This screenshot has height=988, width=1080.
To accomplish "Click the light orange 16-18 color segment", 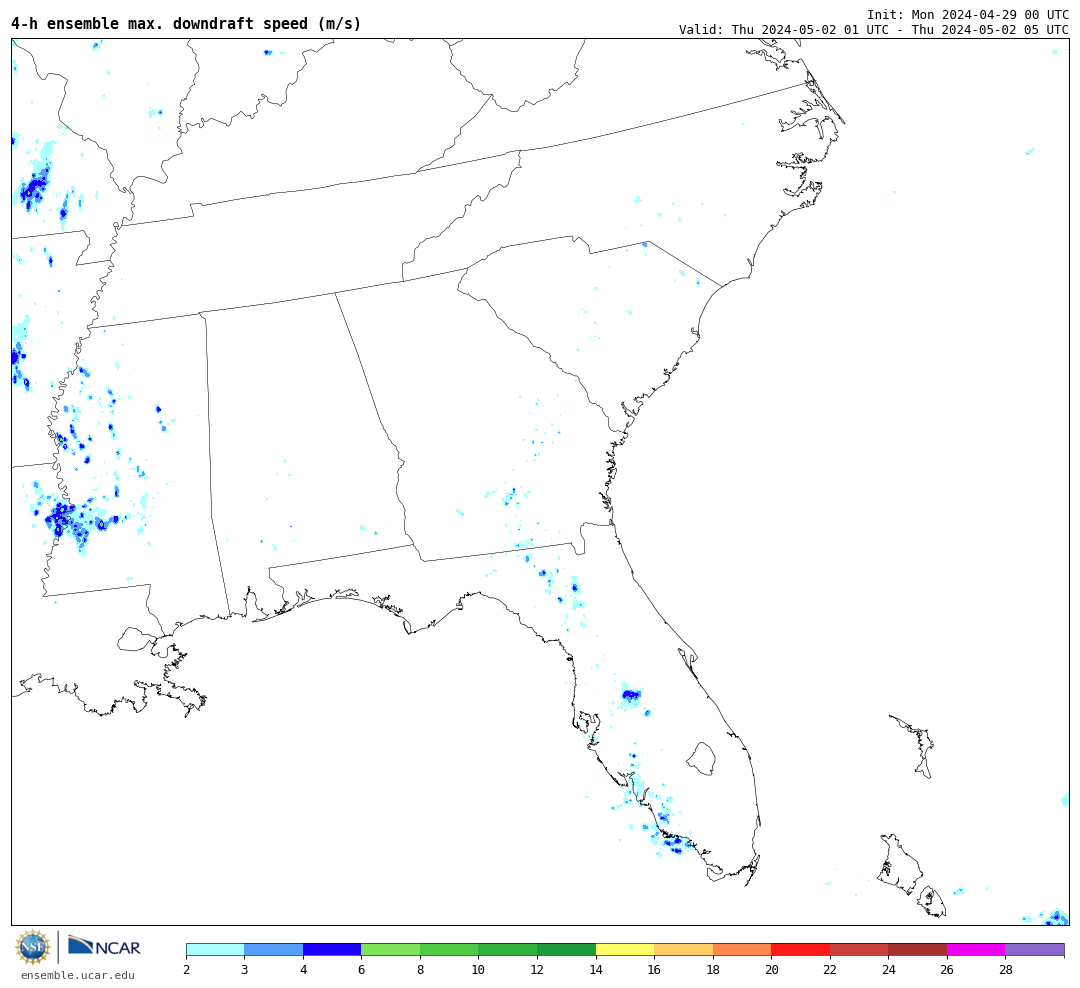I will point(683,949).
